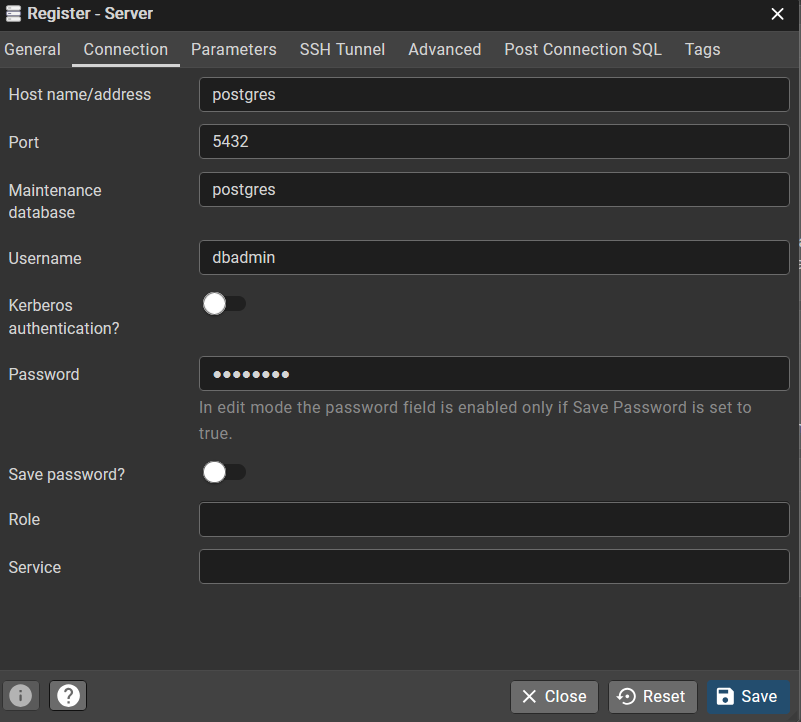Viewport: 801px width, 722px height.
Task: Click the Save button
Action: pyautogui.click(x=748, y=696)
